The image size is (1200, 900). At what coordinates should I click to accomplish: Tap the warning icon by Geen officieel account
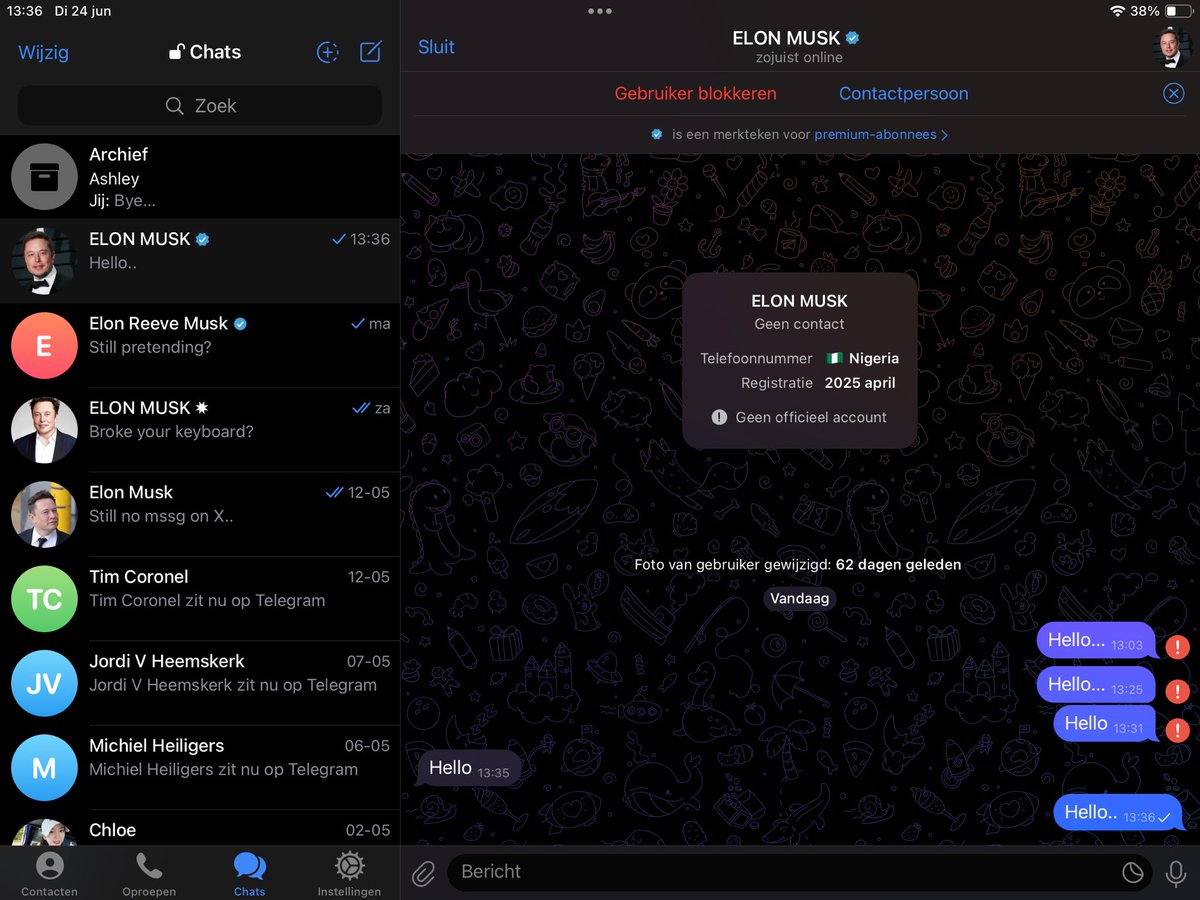coord(719,417)
